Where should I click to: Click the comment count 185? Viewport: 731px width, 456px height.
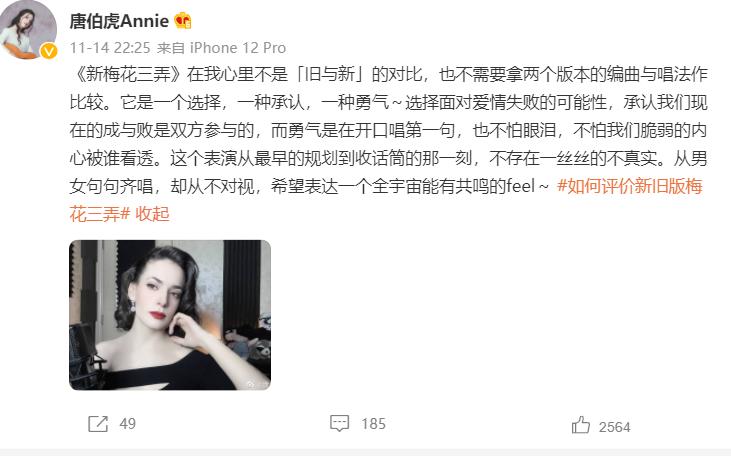(x=373, y=424)
